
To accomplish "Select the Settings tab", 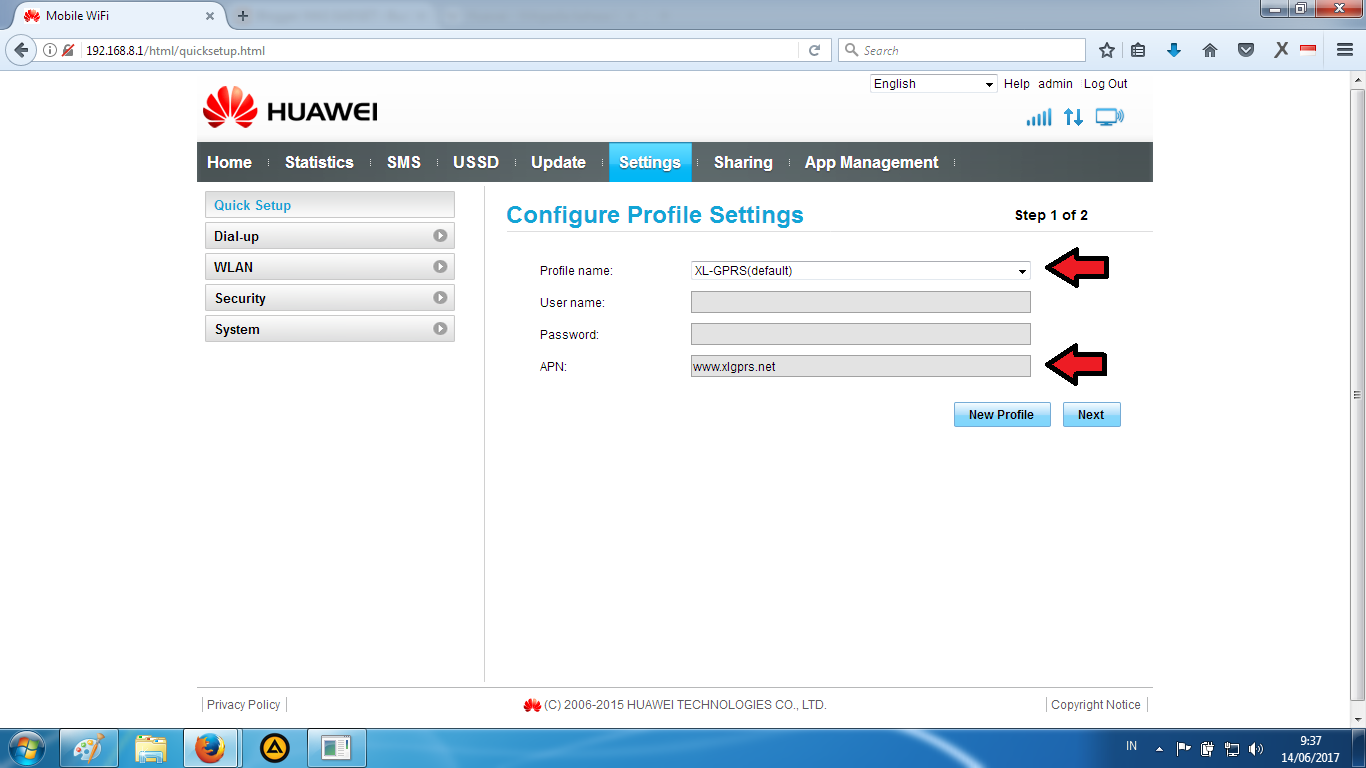I will [650, 162].
